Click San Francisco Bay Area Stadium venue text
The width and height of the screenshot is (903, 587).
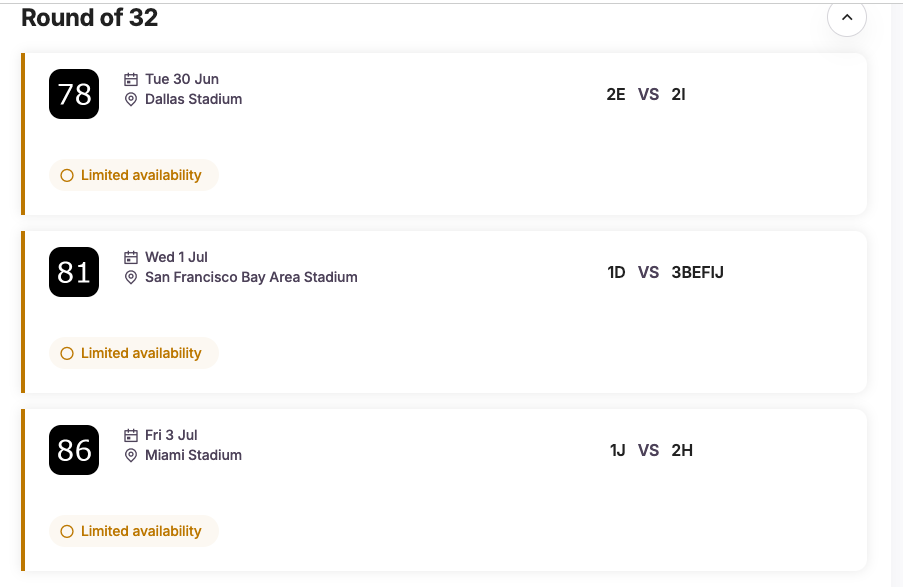coord(251,277)
